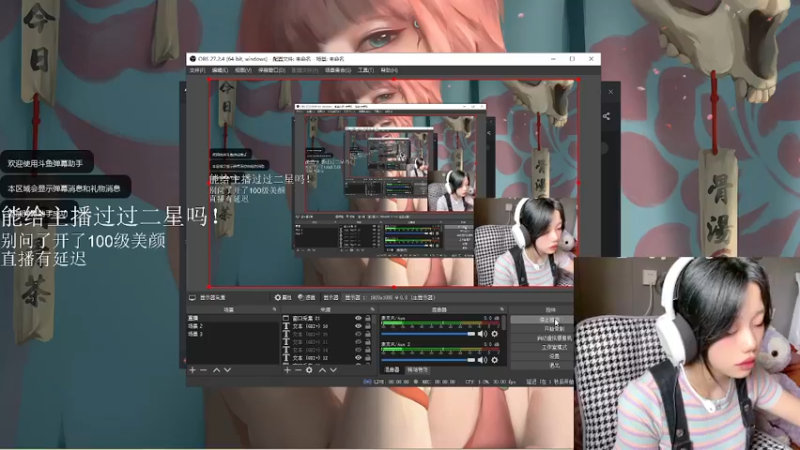This screenshot has width=800, height=450.
Task: Toggle the lock of 文本 (GDI+) 16 source
Action: 367,326
